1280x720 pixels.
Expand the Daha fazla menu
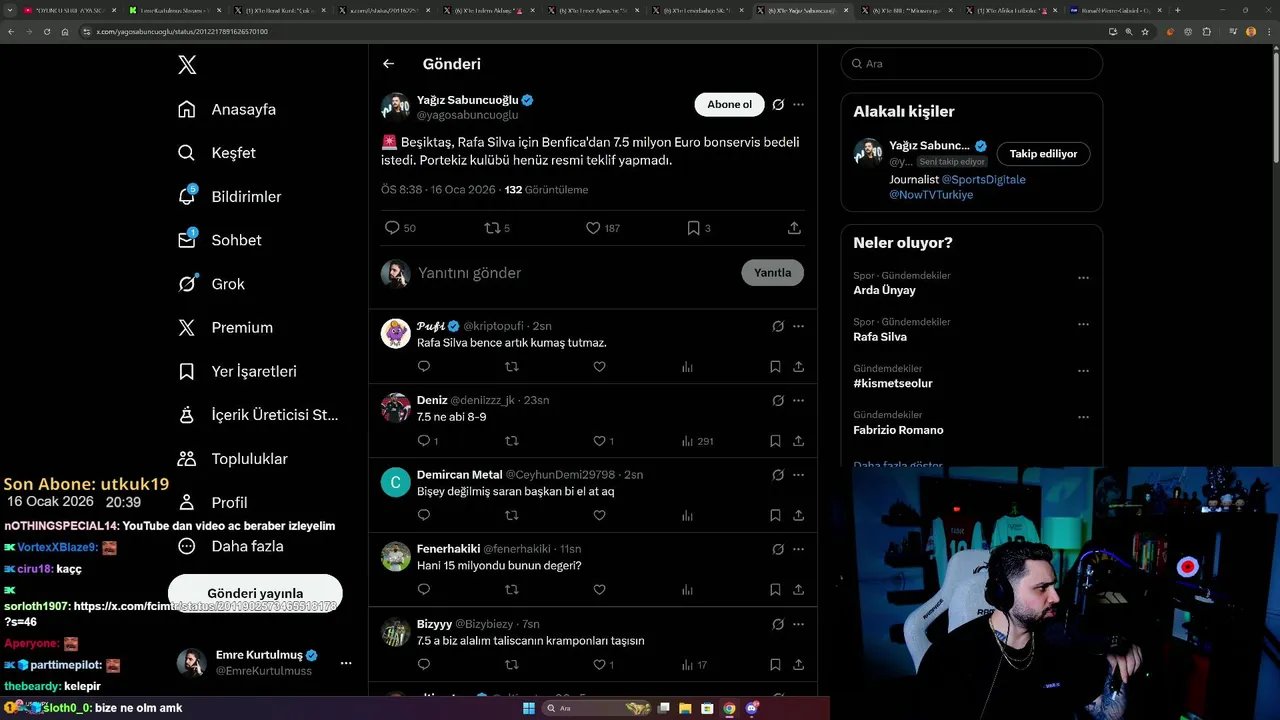click(x=230, y=546)
